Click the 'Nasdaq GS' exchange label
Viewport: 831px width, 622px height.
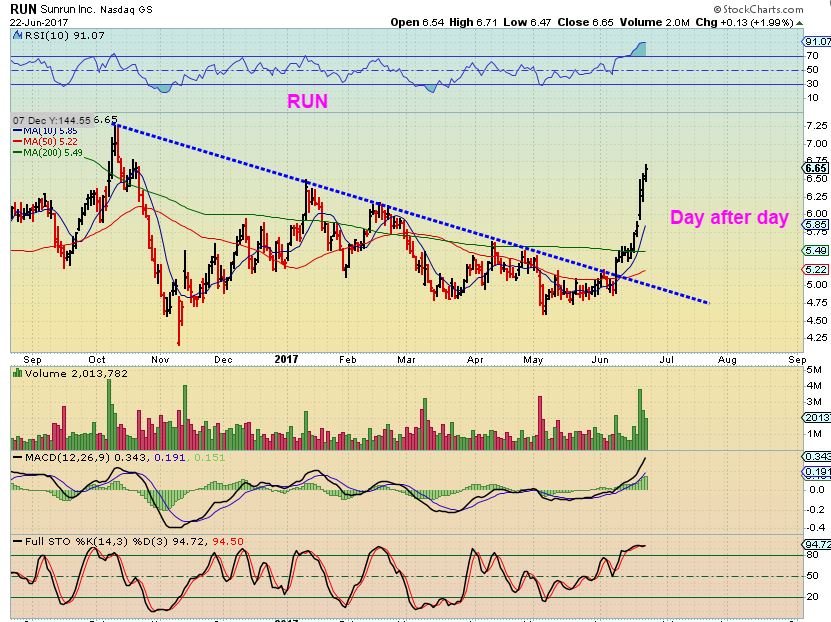coord(126,10)
